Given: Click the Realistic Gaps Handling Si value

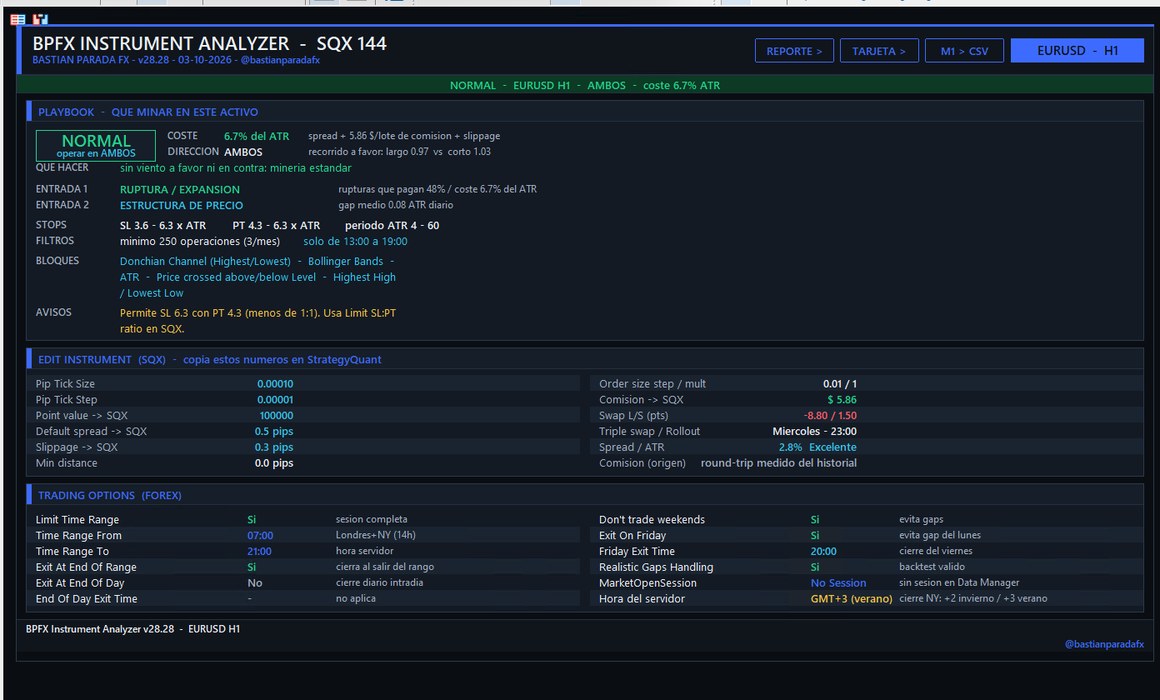Looking at the screenshot, I should click(815, 568).
